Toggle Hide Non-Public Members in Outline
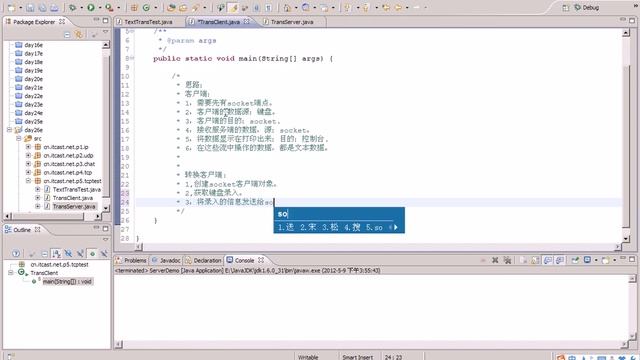Image resolution: width=640 pixels, height=360 pixels. click(x=92, y=253)
